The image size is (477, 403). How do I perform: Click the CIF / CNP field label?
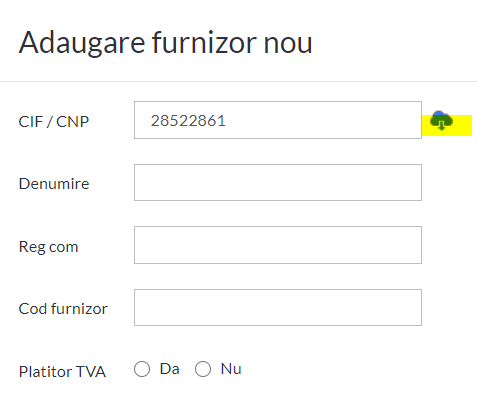click(54, 122)
